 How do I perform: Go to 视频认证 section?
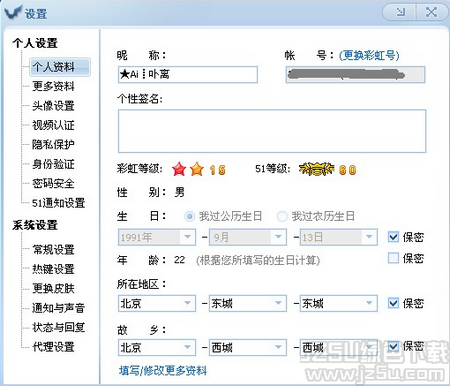pyautogui.click(x=53, y=125)
